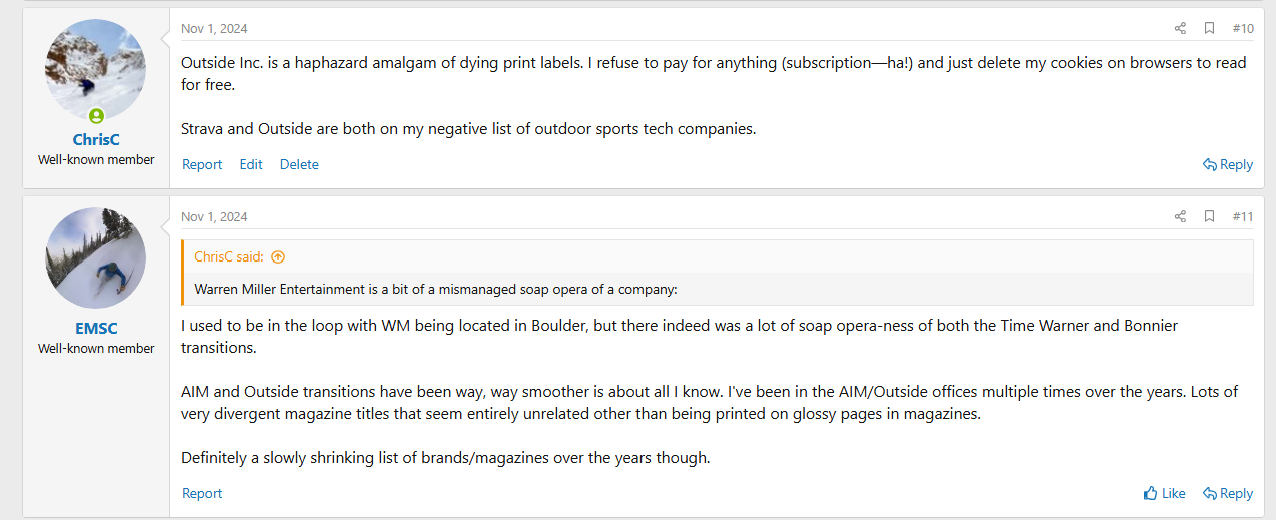The width and height of the screenshot is (1276, 520).
Task: Open permalink #11
Action: point(1243,216)
